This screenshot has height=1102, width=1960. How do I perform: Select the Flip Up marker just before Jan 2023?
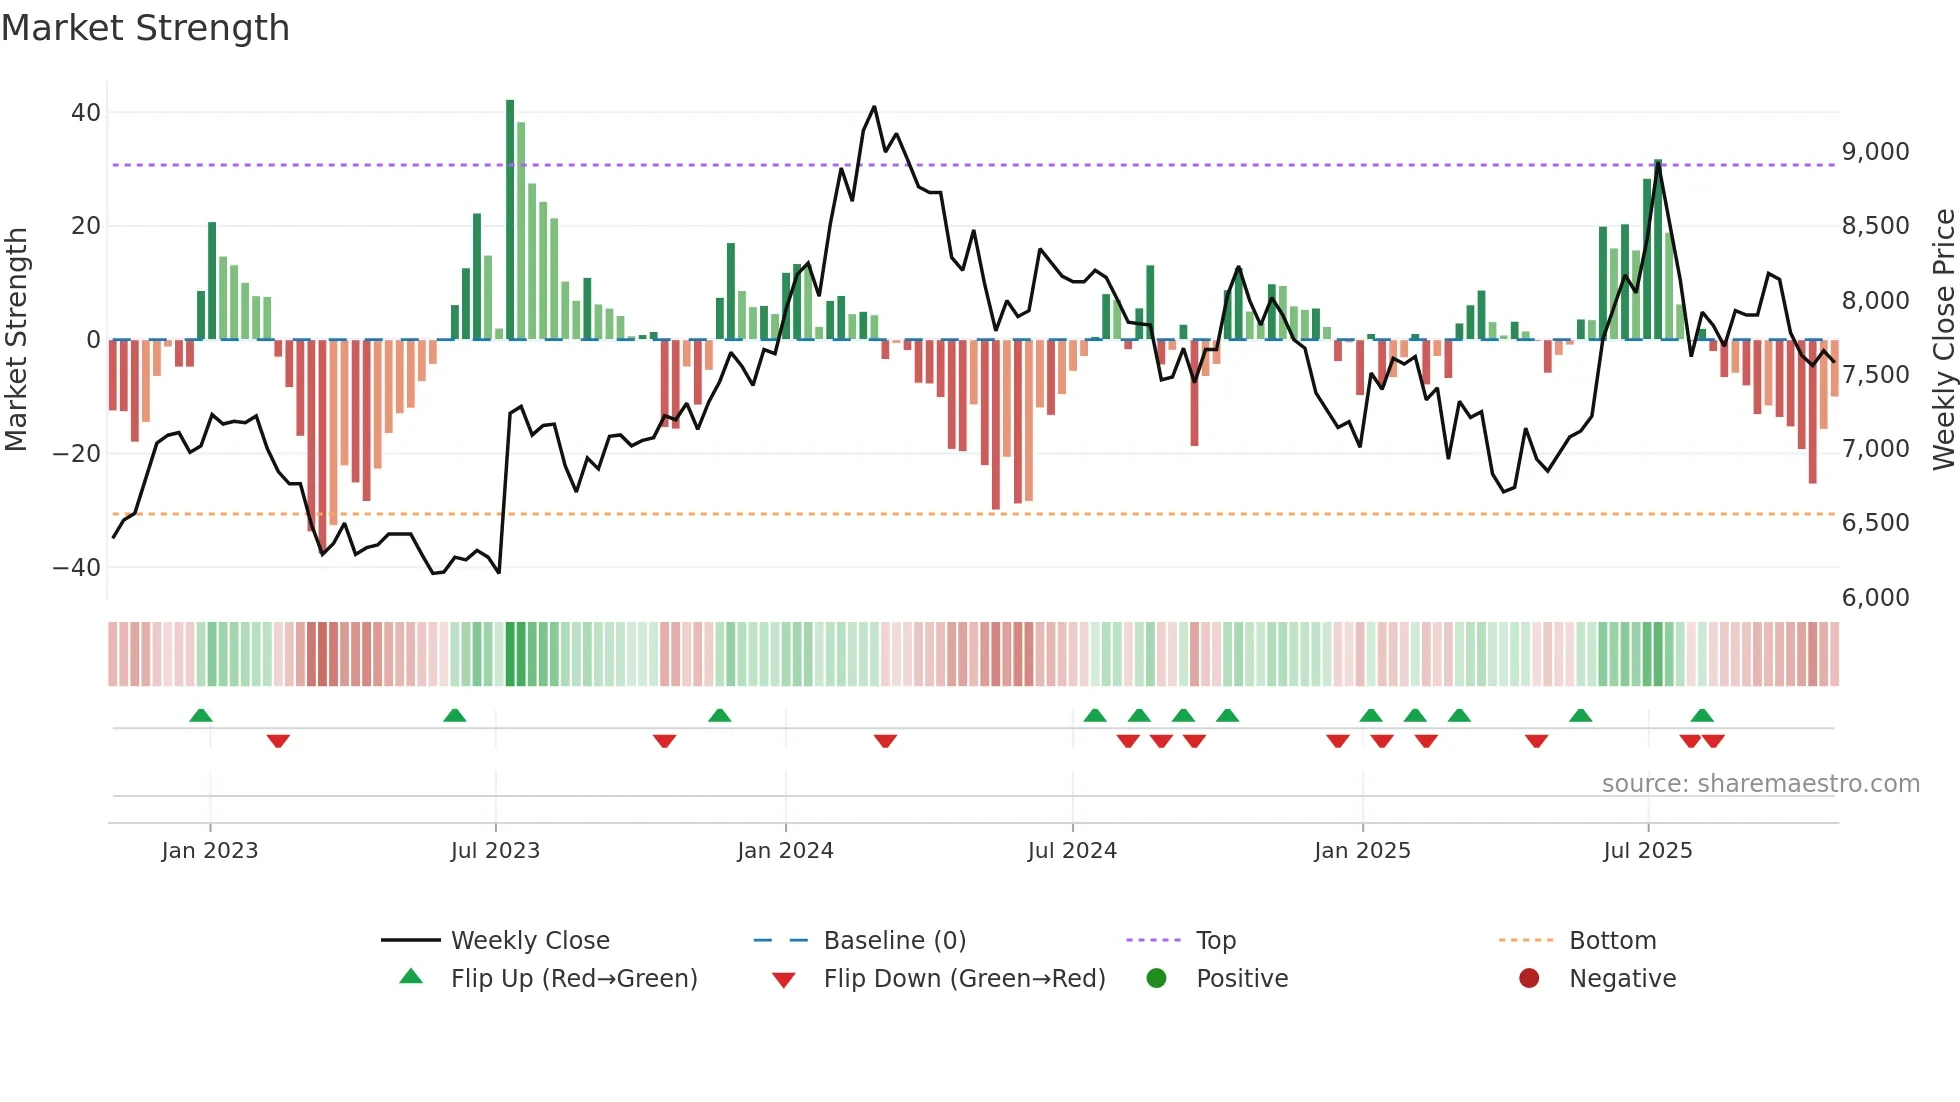(201, 715)
